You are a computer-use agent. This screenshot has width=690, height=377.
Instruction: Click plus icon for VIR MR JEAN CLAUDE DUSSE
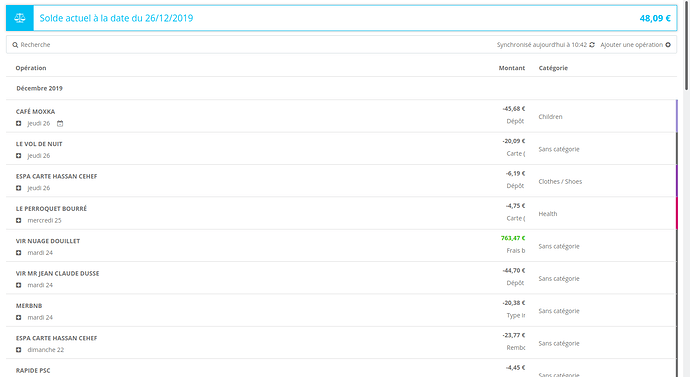[18, 285]
